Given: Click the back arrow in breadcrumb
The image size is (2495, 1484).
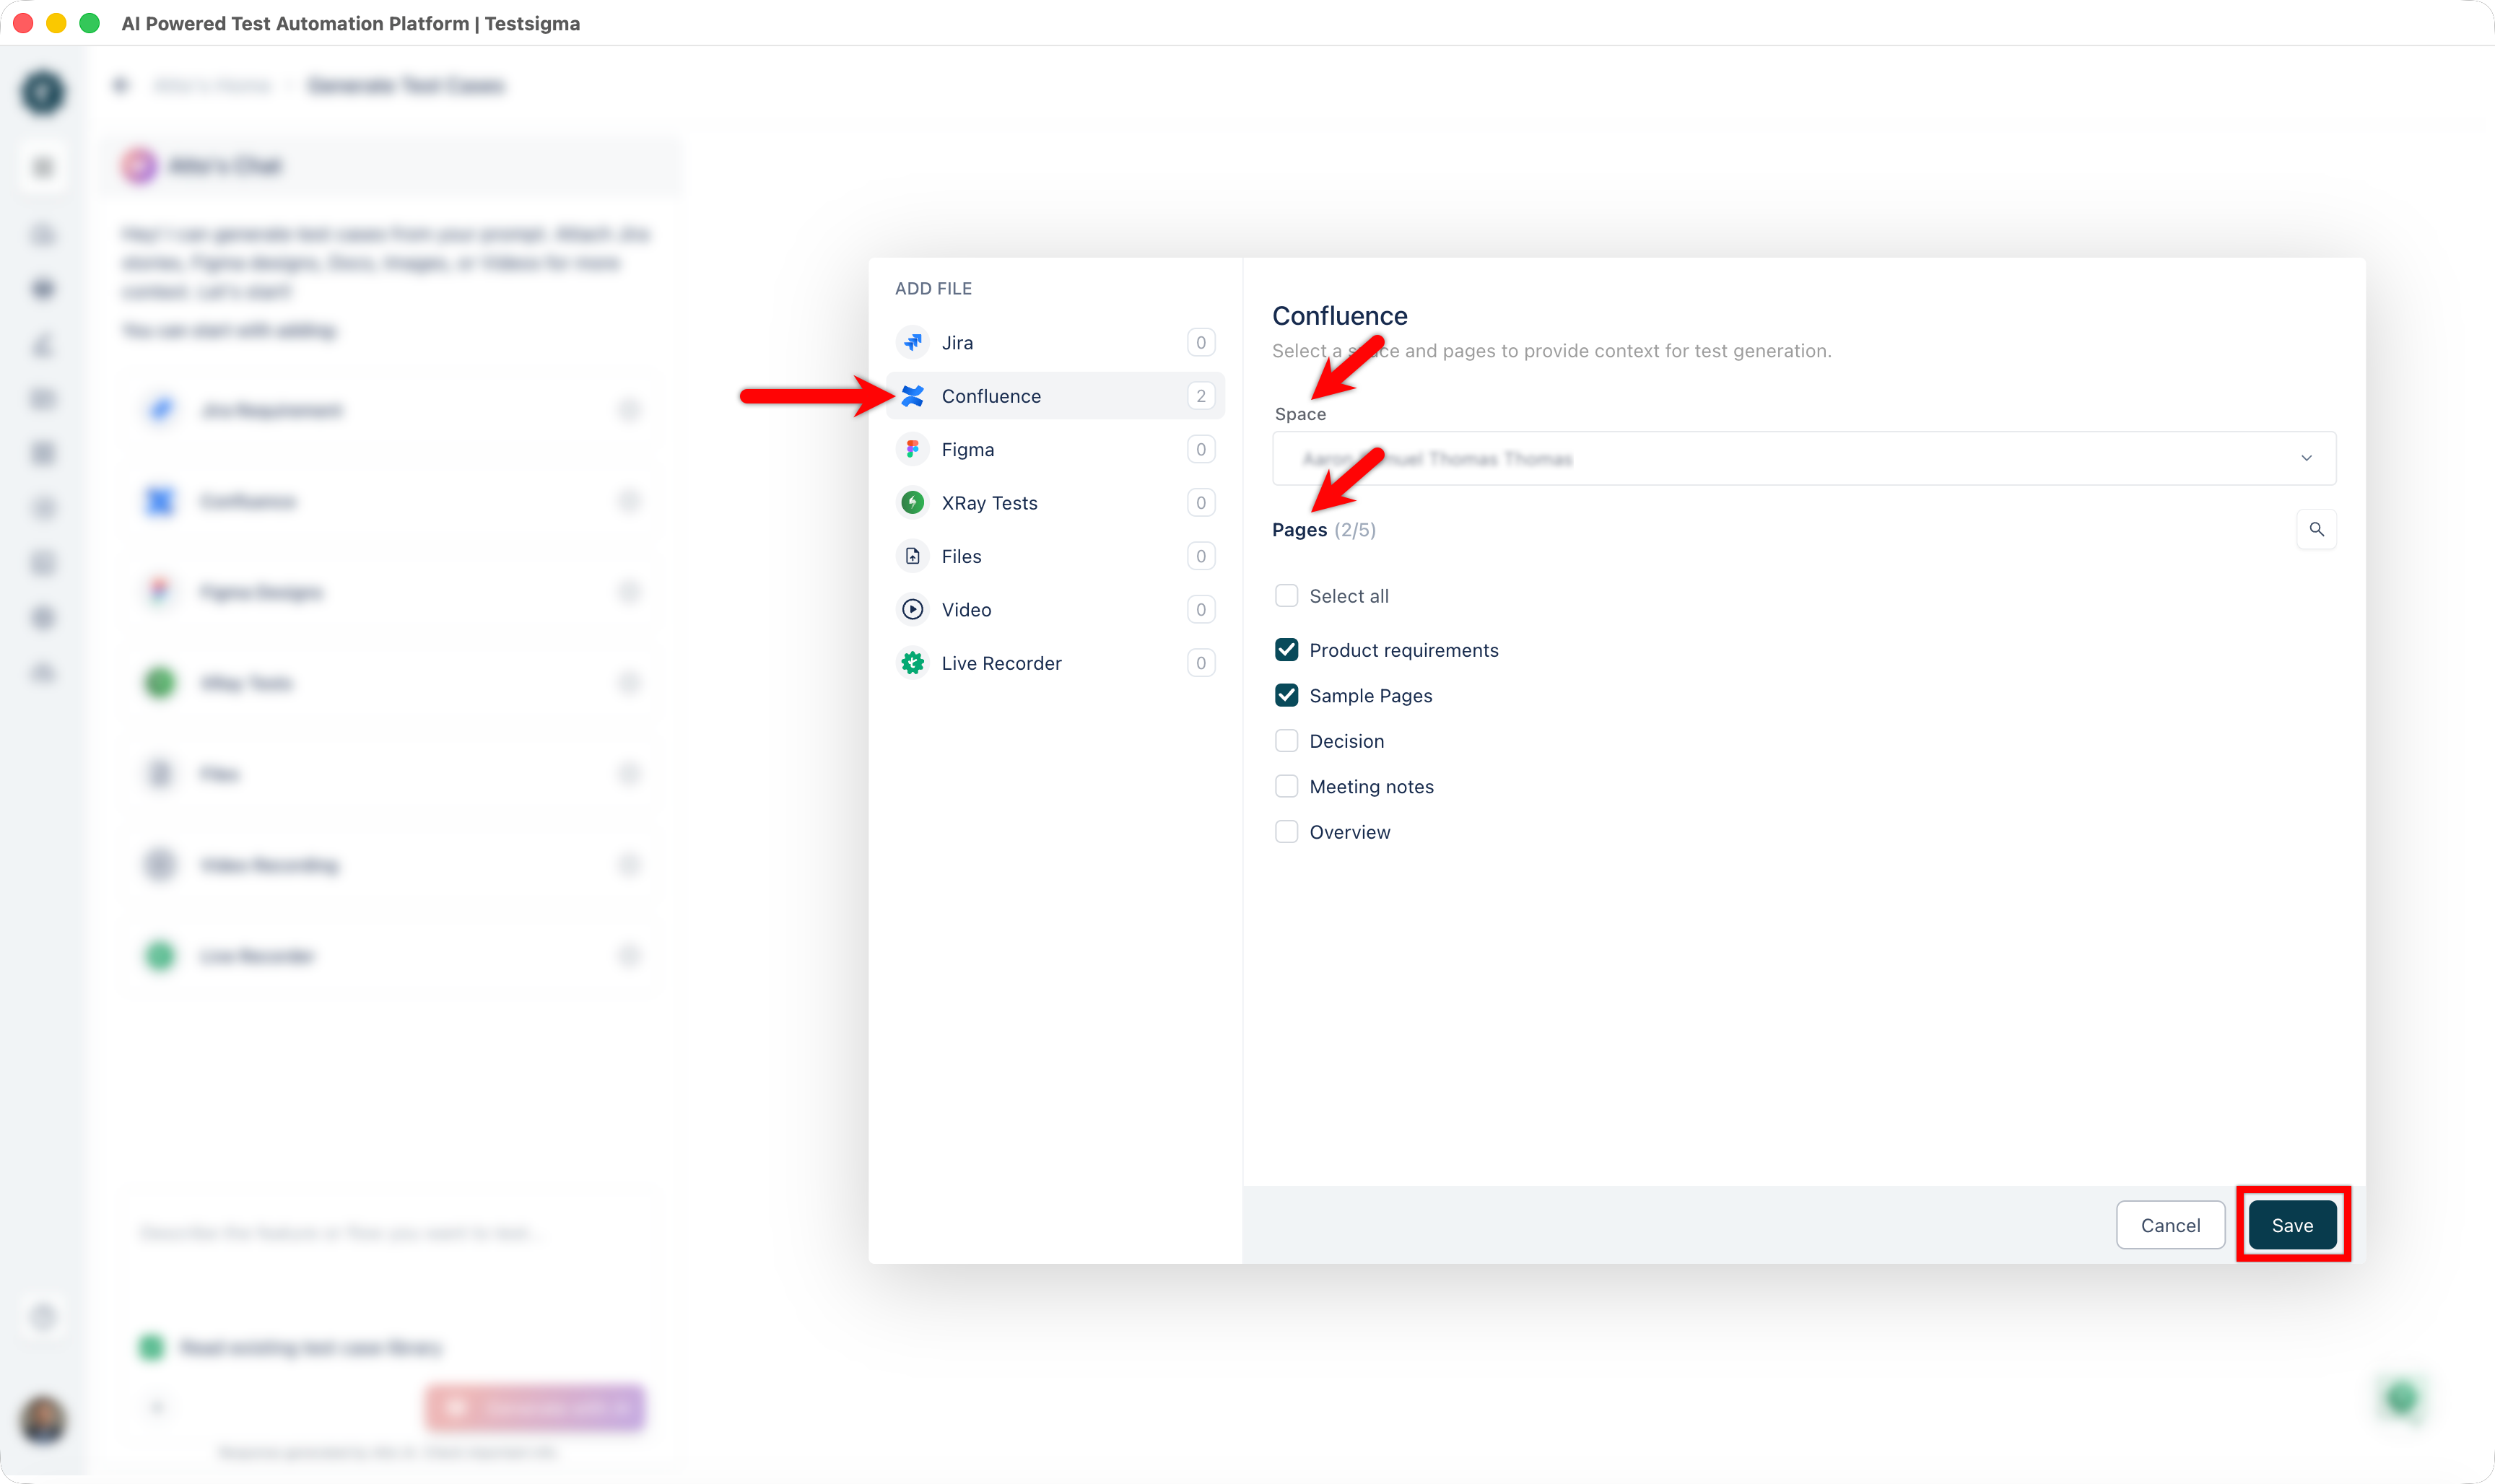Looking at the screenshot, I should [121, 86].
